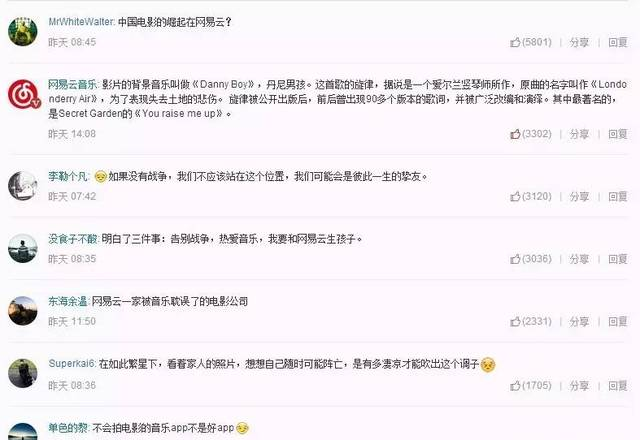Tap thumbs-up on 没食子不酸's comment

pos(530,259)
